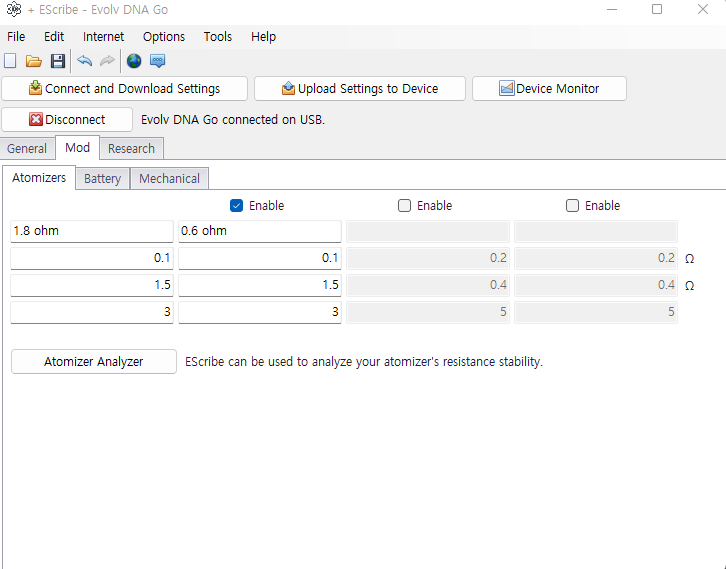
Task: Enable the rightmost atomizer profile checkbox
Action: 573,206
